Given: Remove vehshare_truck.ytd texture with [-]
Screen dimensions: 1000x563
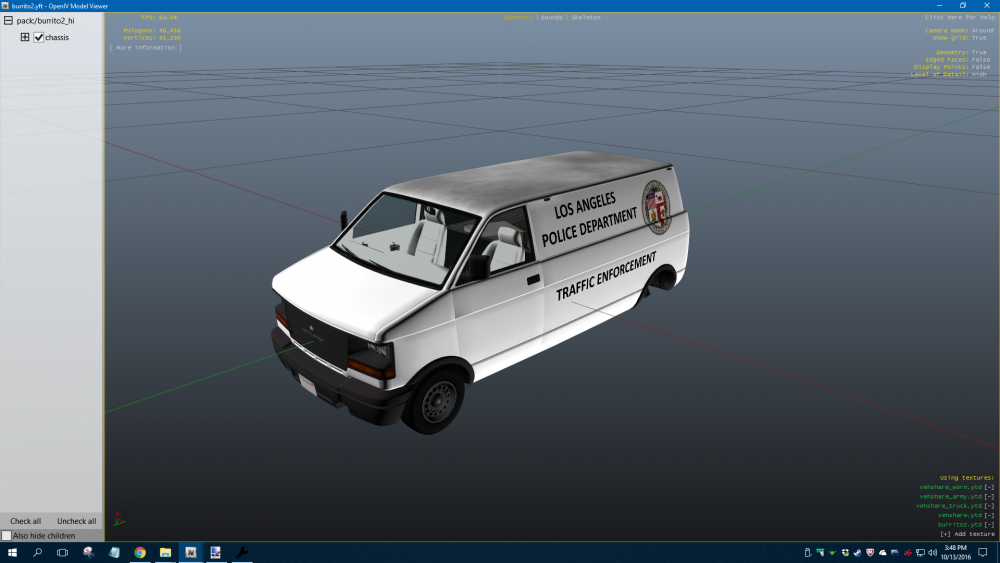Looking at the screenshot, I should point(989,506).
